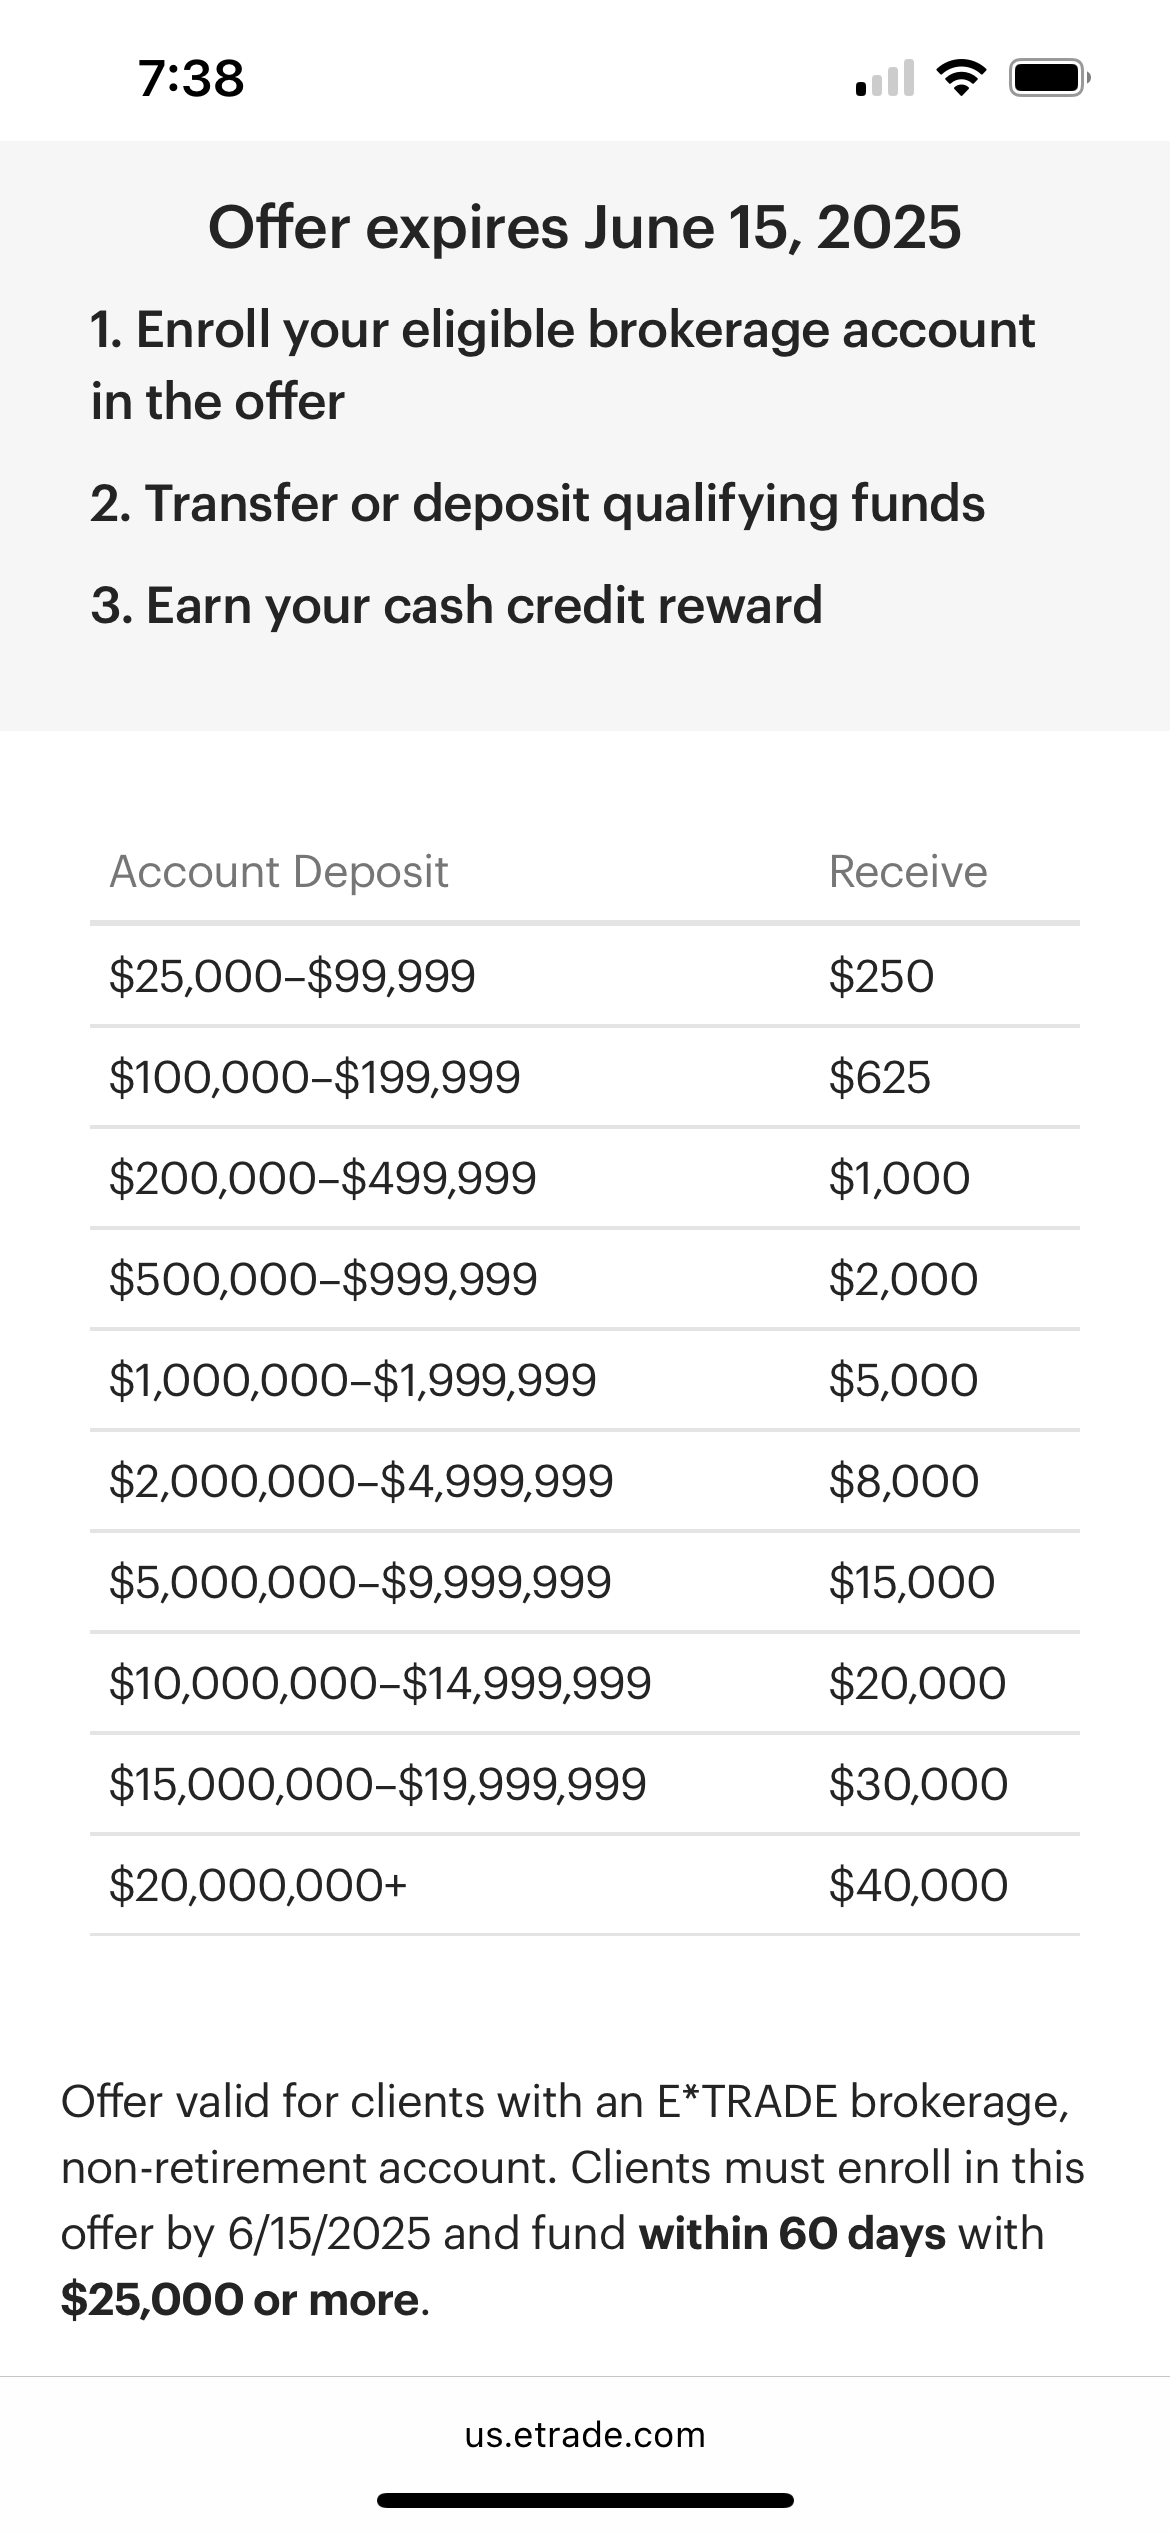Tap the cellular signal bars icon
Screen dimensions: 1170x2532
(885, 78)
